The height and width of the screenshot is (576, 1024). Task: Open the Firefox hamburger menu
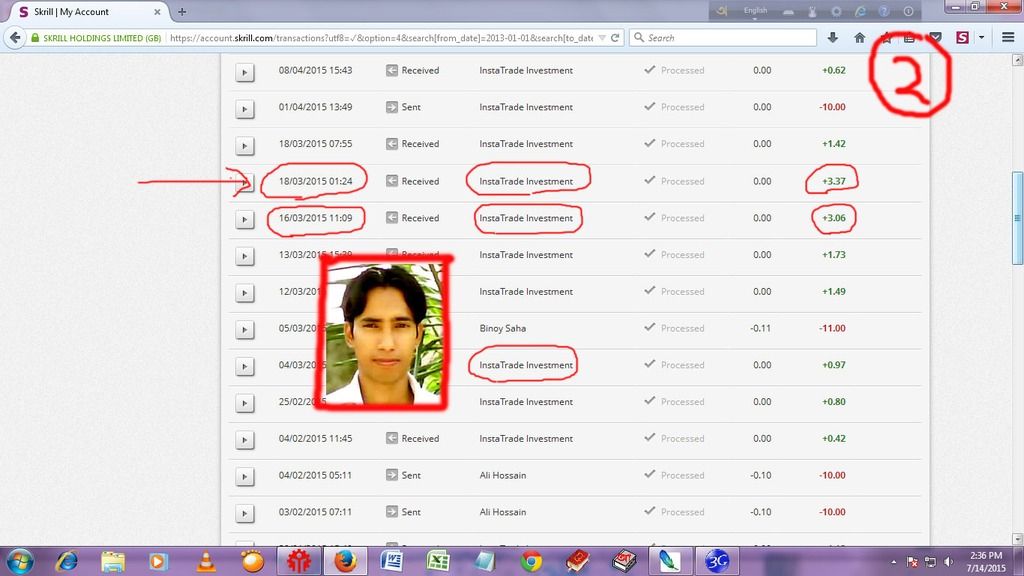(1008, 38)
